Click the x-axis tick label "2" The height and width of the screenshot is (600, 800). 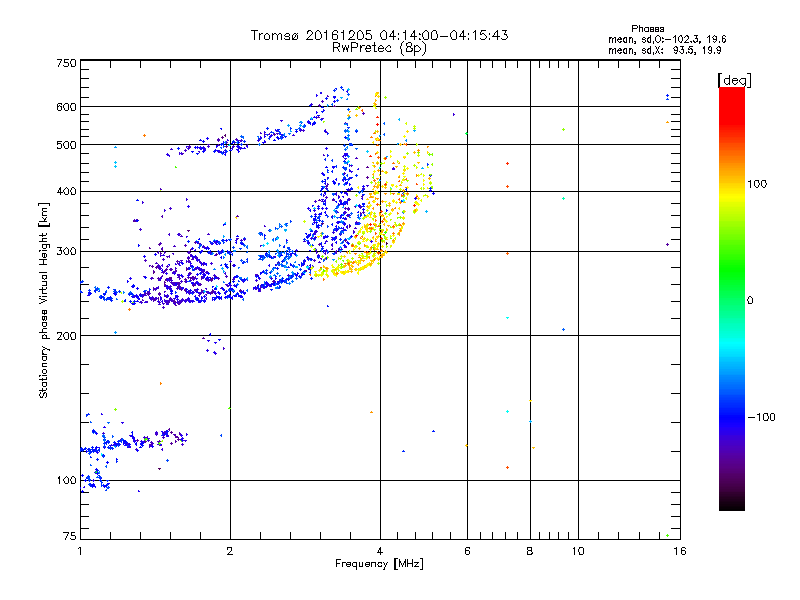pyautogui.click(x=230, y=551)
